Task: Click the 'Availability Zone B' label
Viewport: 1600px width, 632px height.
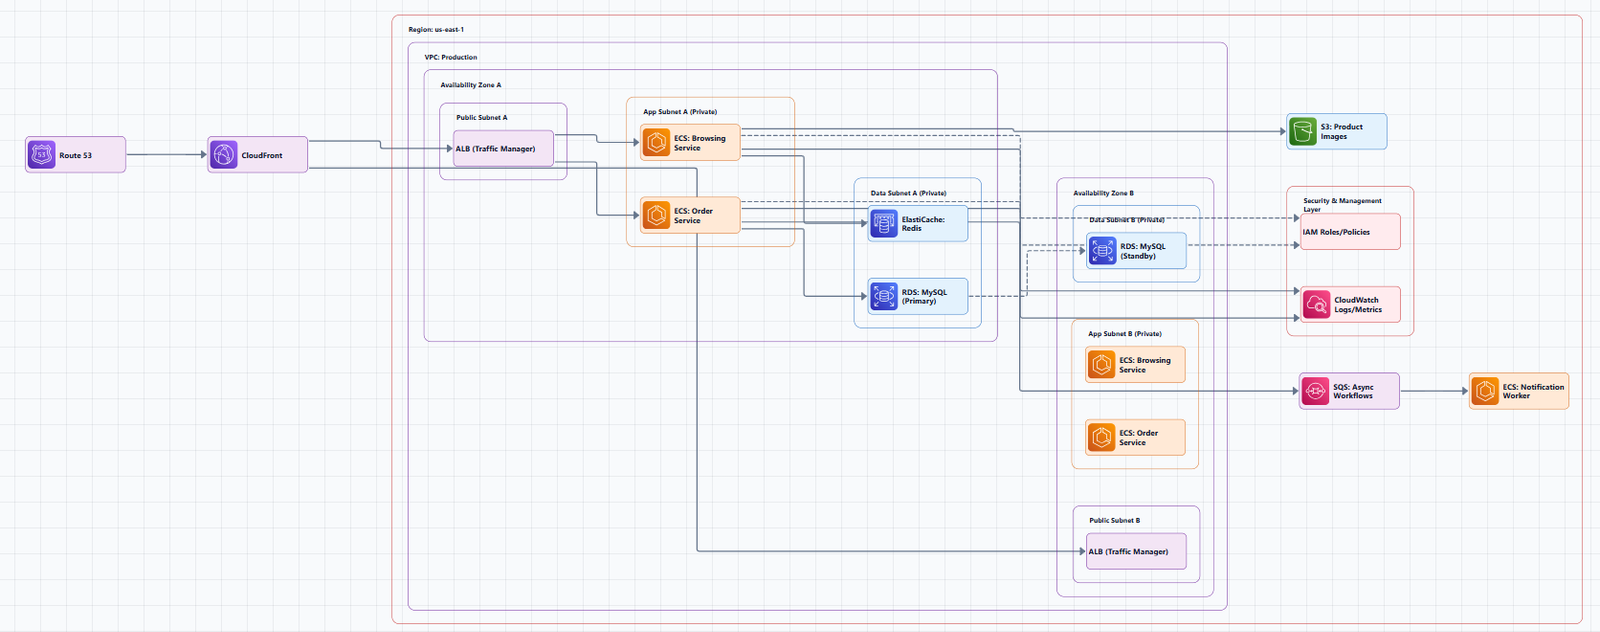Action: pyautogui.click(x=1104, y=193)
